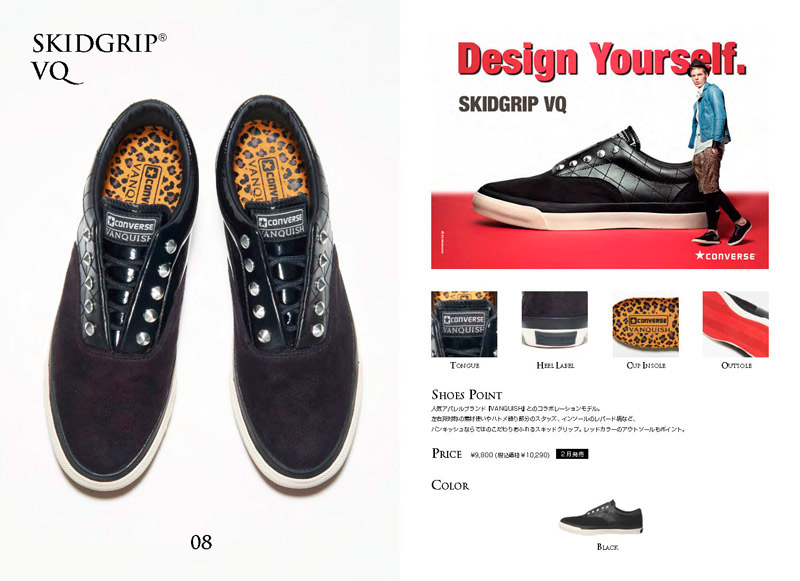800x581 pixels.
Task: Choose the Black color shoe swatch
Action: point(601,517)
